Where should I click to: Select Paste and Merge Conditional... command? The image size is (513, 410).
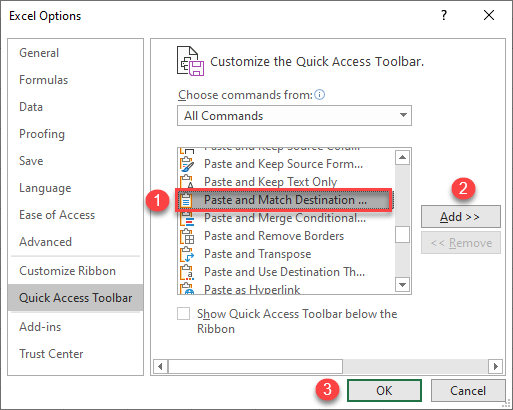point(286,218)
